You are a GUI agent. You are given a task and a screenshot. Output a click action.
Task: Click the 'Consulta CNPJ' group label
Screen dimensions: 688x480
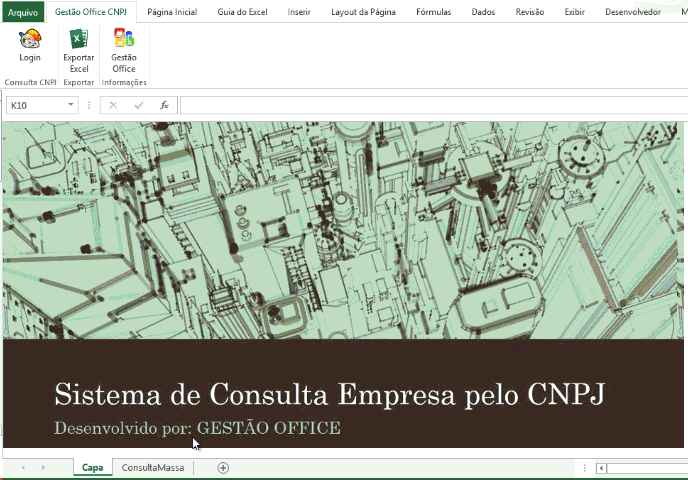pyautogui.click(x=30, y=82)
